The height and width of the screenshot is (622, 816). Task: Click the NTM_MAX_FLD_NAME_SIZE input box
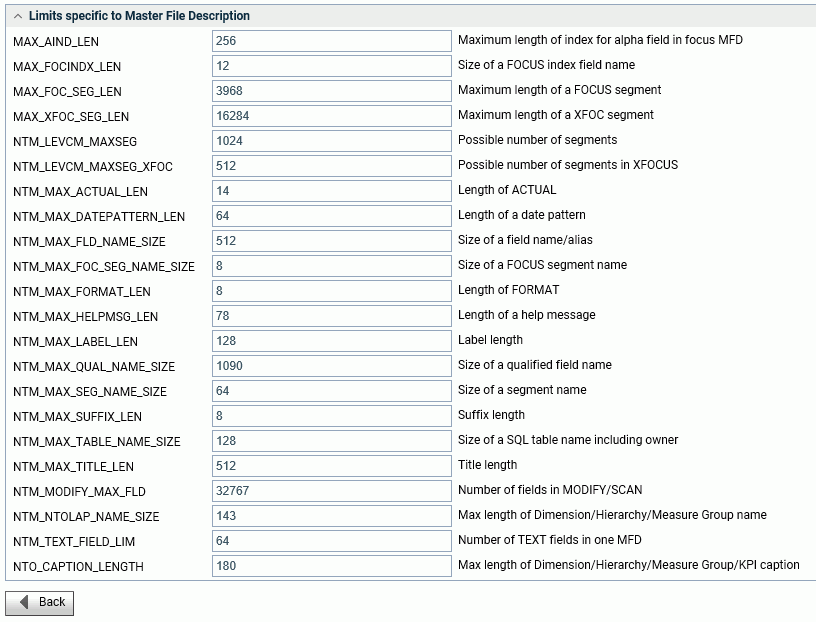pyautogui.click(x=332, y=241)
